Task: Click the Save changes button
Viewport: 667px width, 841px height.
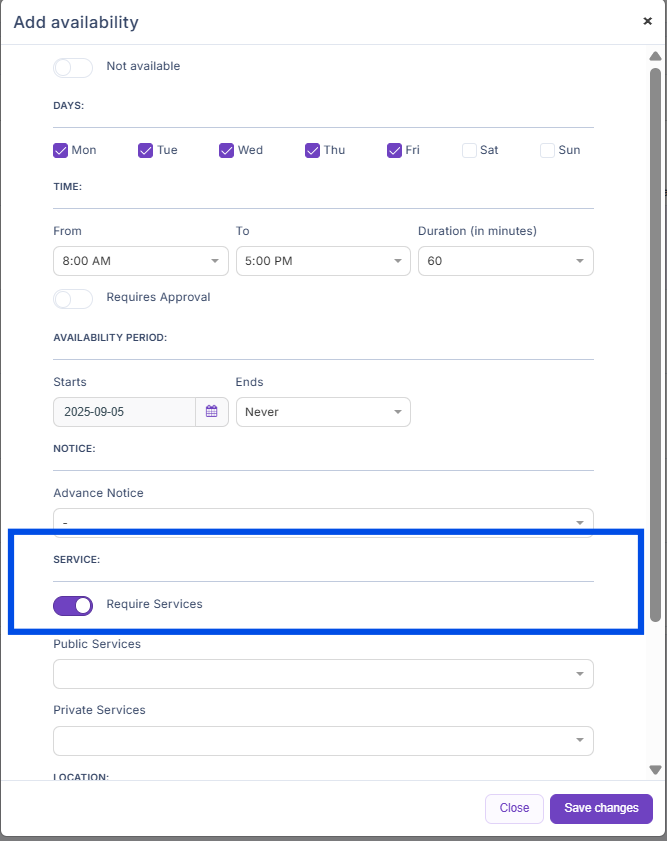Action: coord(601,808)
